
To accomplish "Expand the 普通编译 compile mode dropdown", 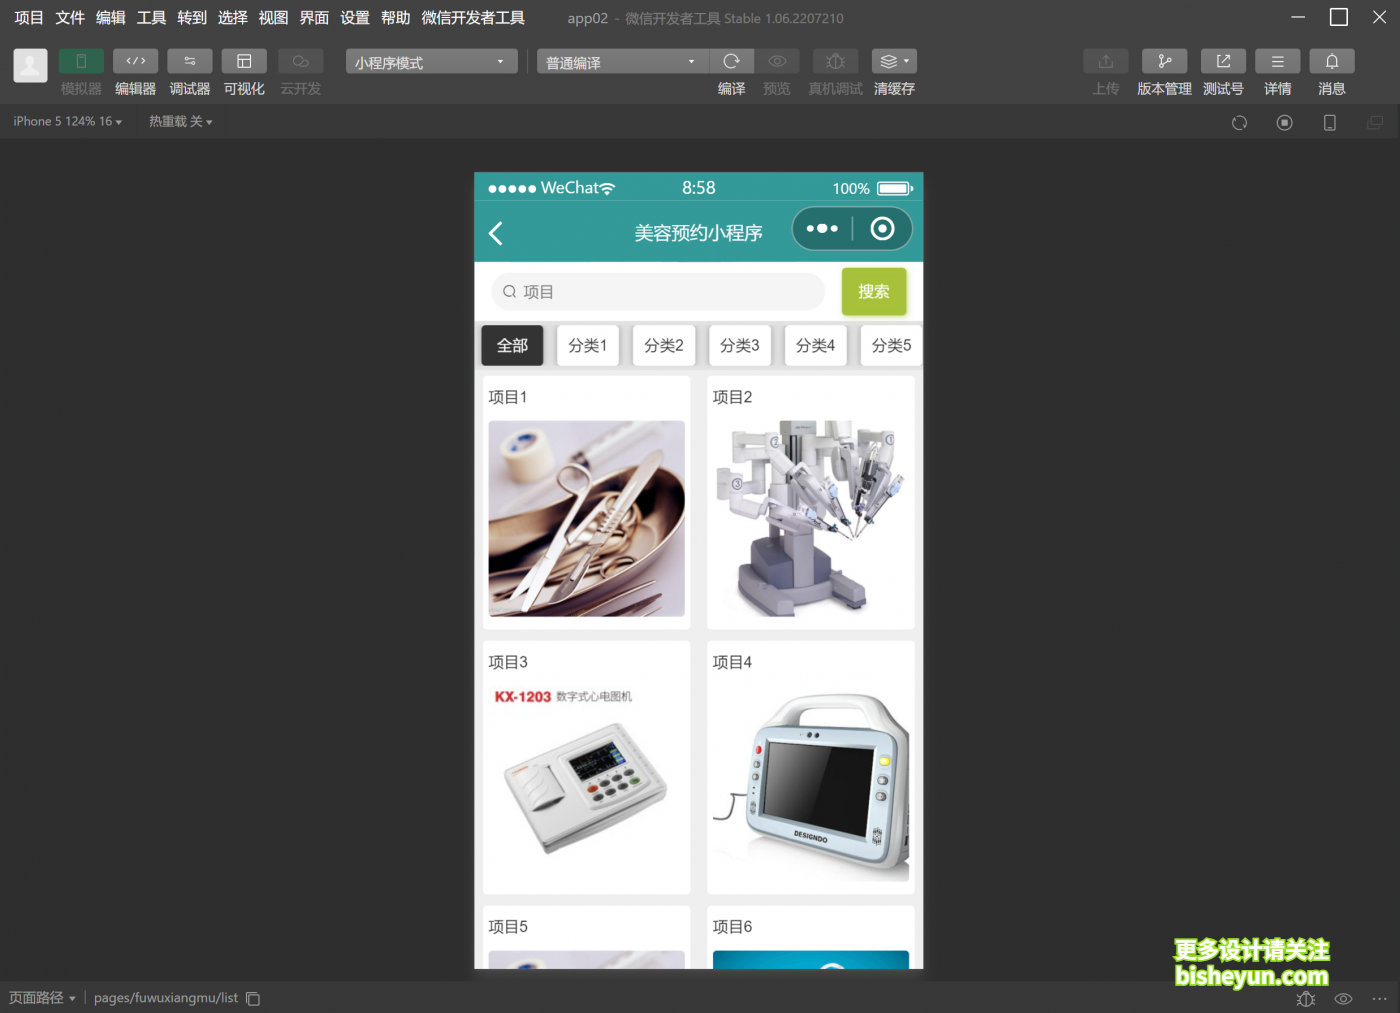I will point(620,62).
